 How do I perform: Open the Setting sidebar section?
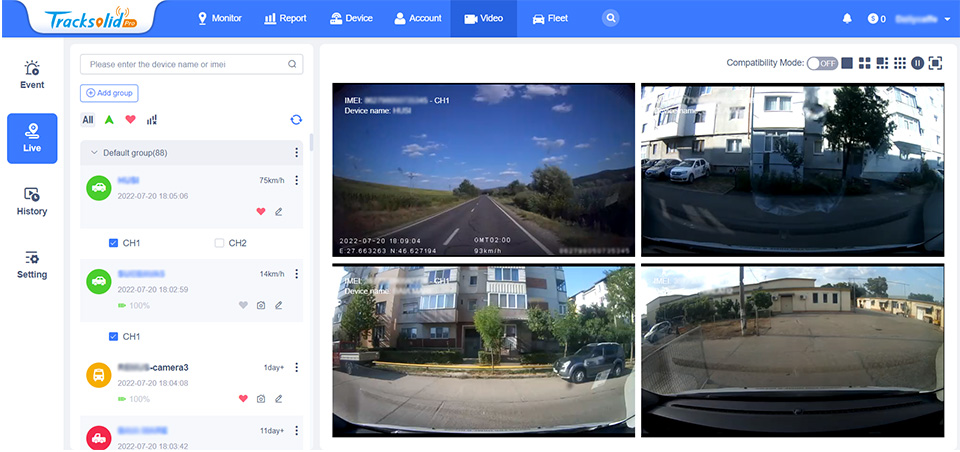tap(32, 265)
